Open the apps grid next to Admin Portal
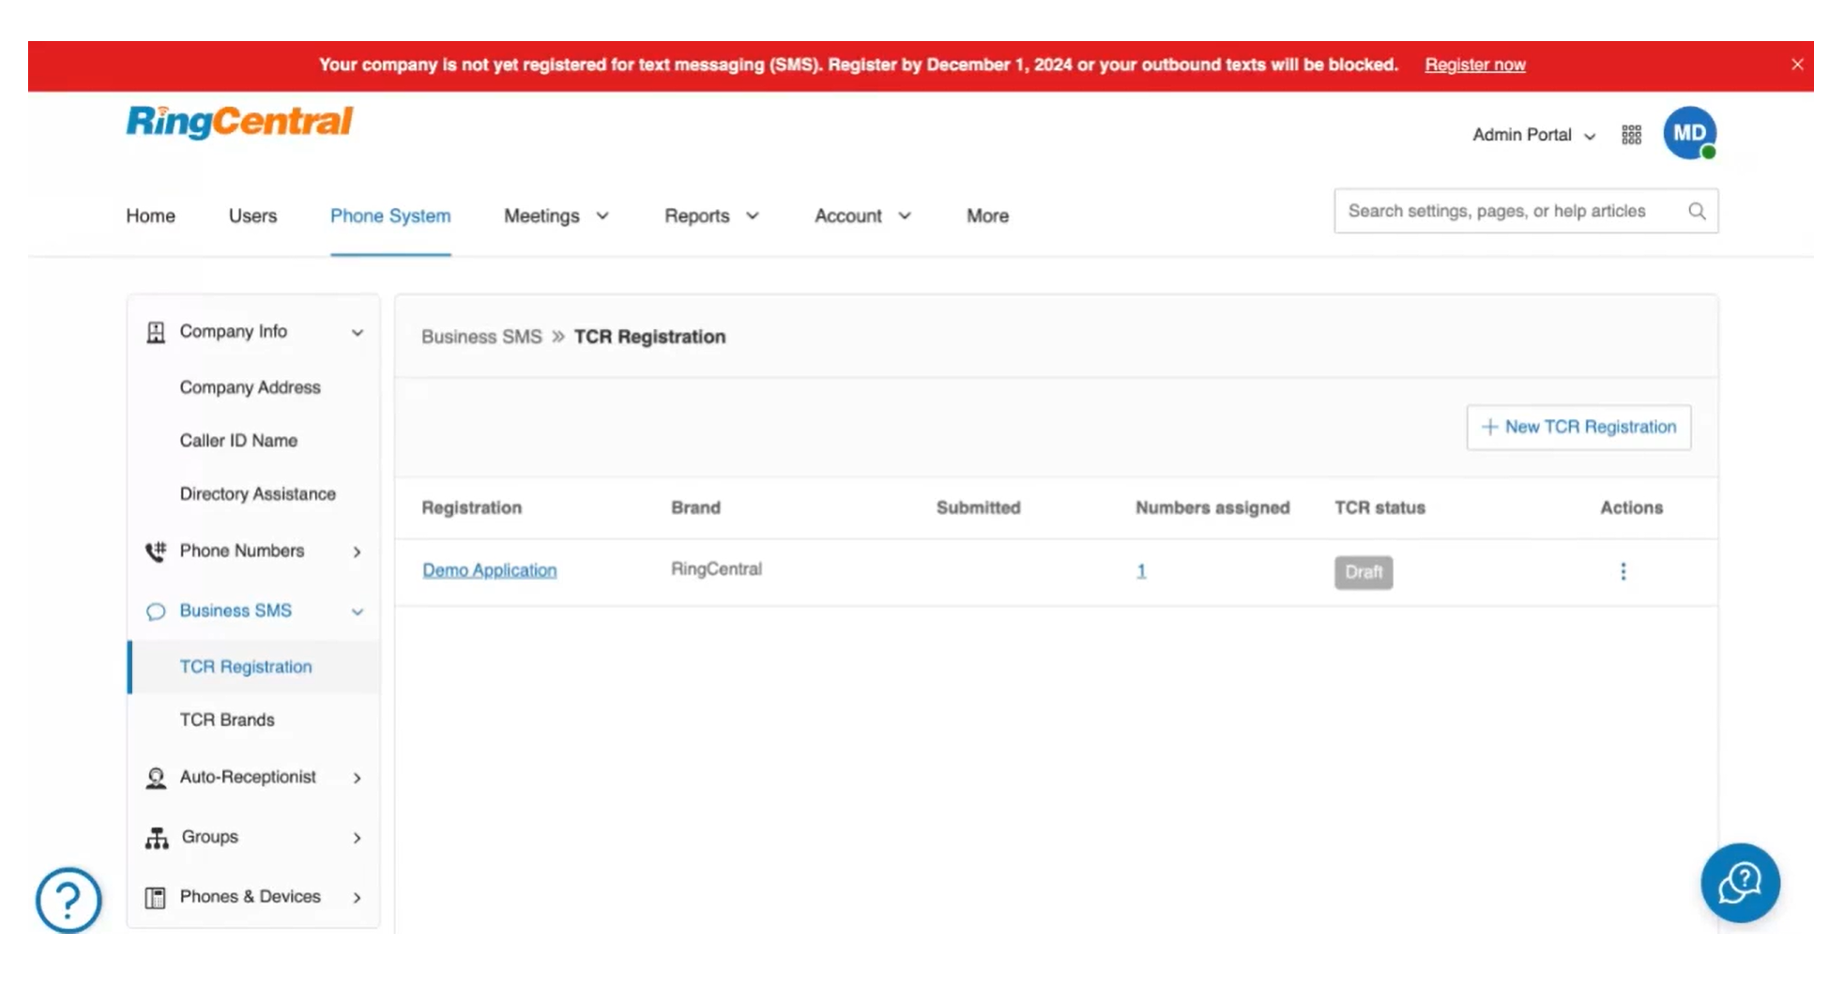1842x999 pixels. (1630, 134)
